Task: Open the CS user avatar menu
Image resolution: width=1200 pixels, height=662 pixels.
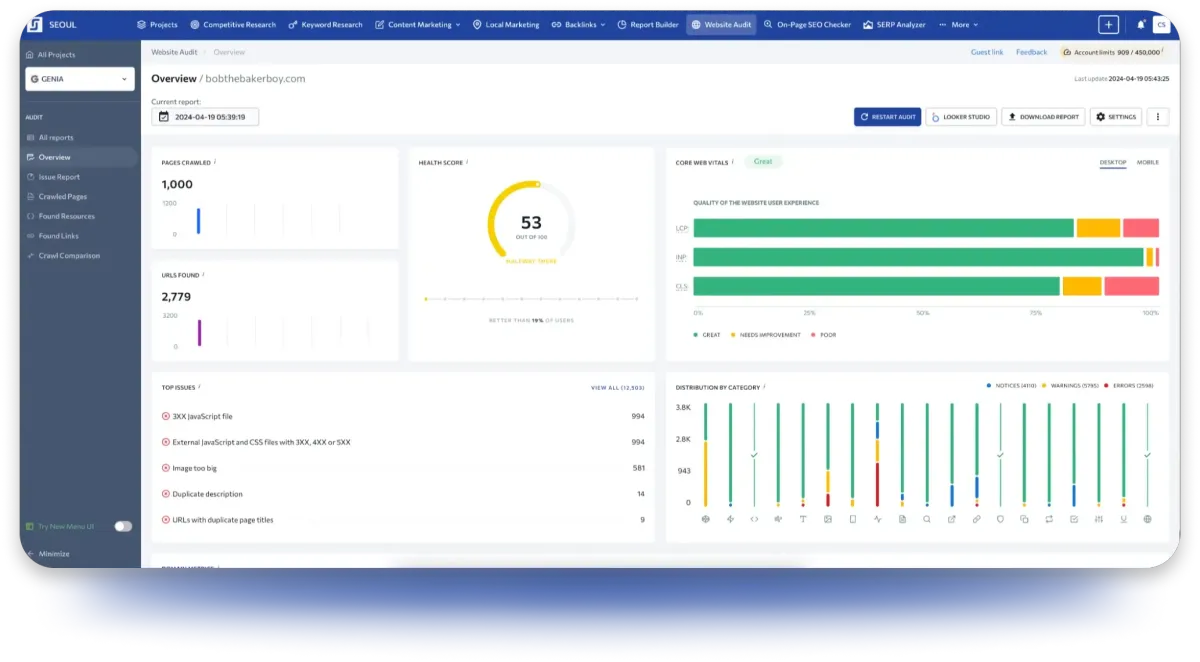Action: tap(1160, 25)
